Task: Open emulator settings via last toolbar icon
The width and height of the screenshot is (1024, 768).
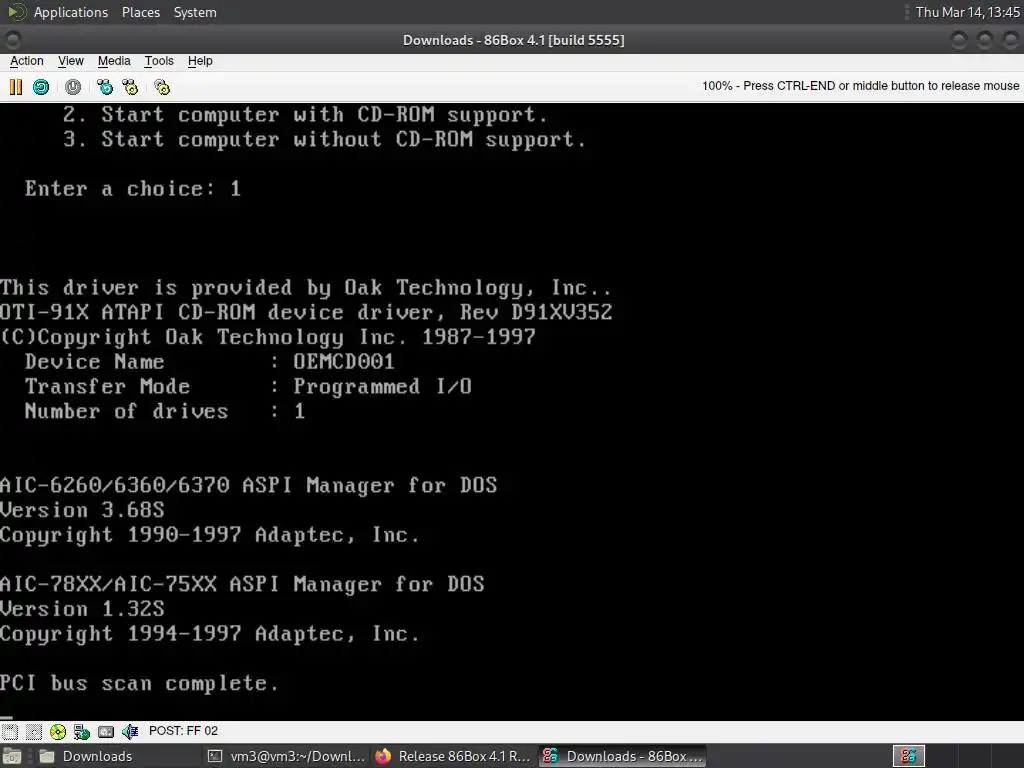Action: pyautogui.click(x=162, y=87)
